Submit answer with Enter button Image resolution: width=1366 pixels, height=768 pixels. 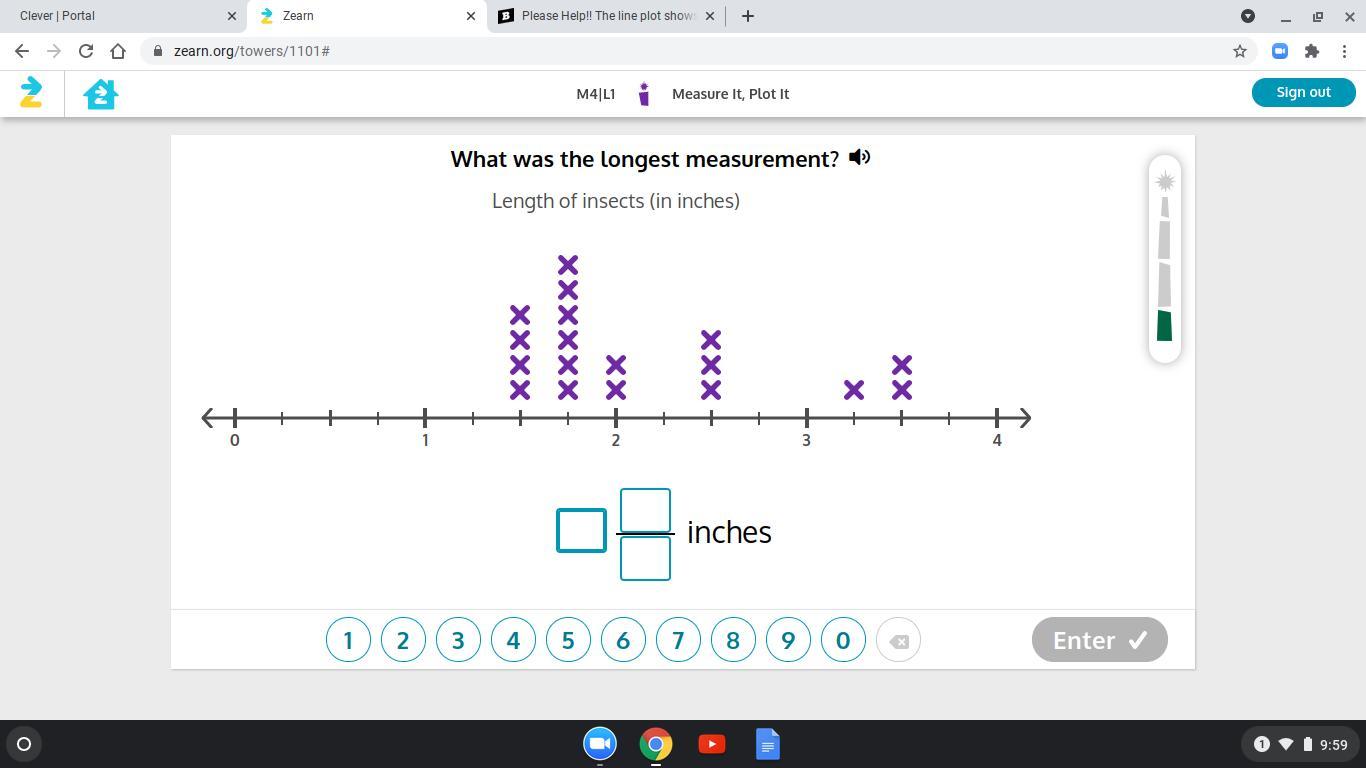[x=1099, y=640]
